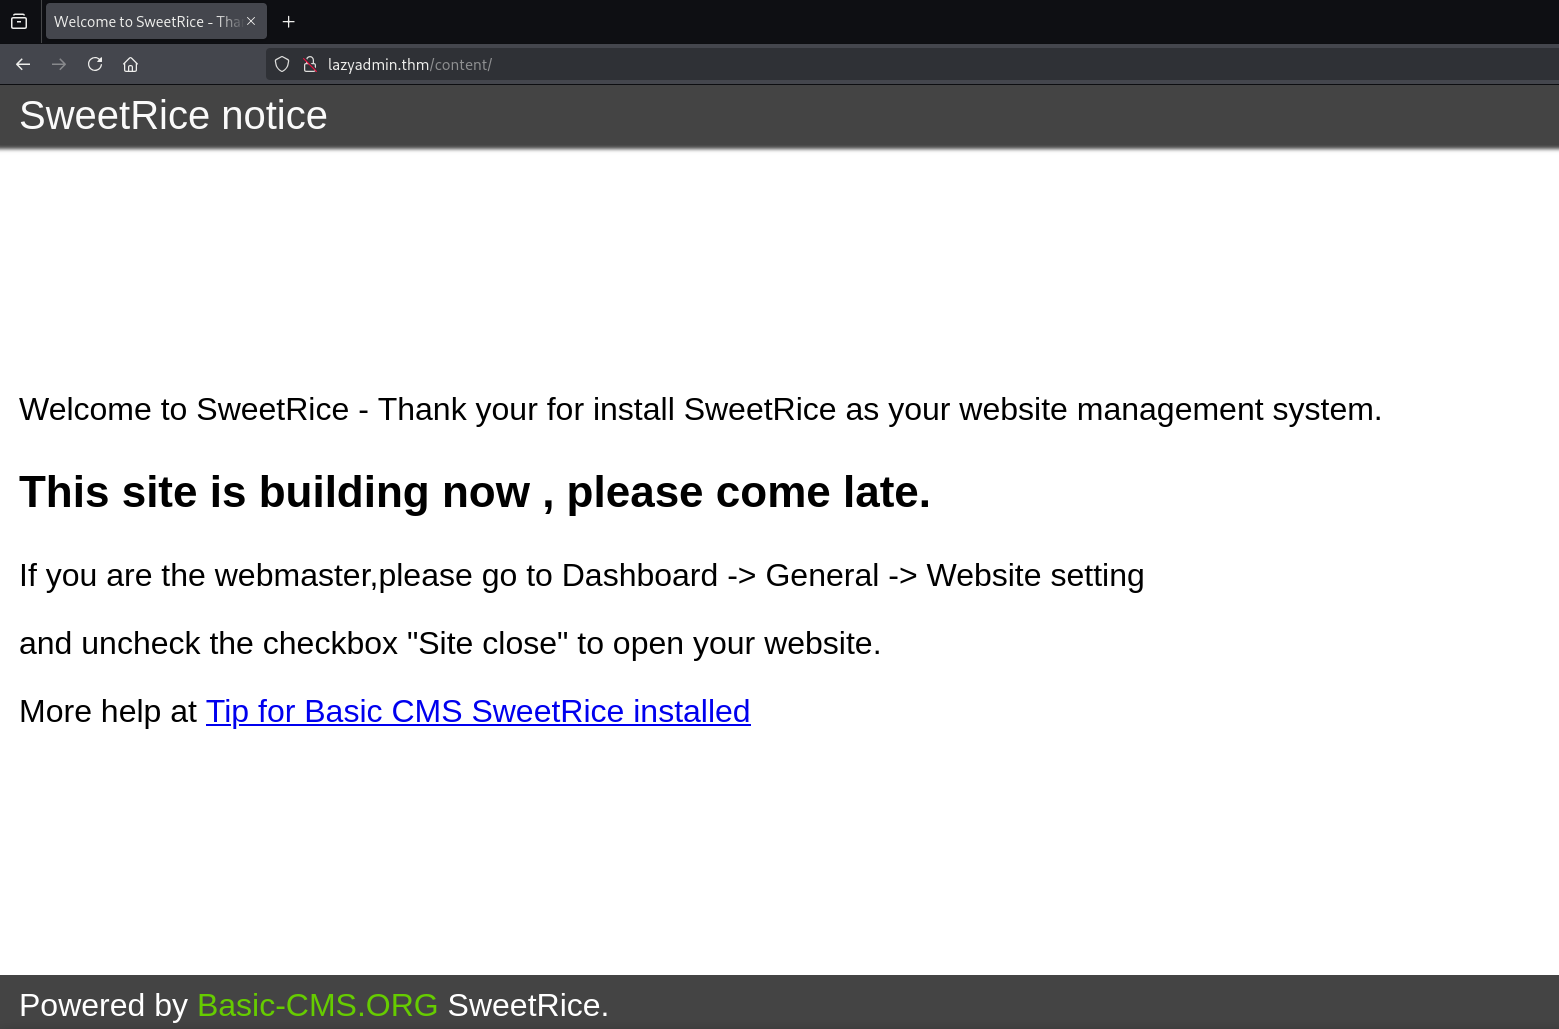This screenshot has width=1559, height=1029.
Task: Click the 'Welcome to SweetRice' paragraph text
Action: pos(700,410)
